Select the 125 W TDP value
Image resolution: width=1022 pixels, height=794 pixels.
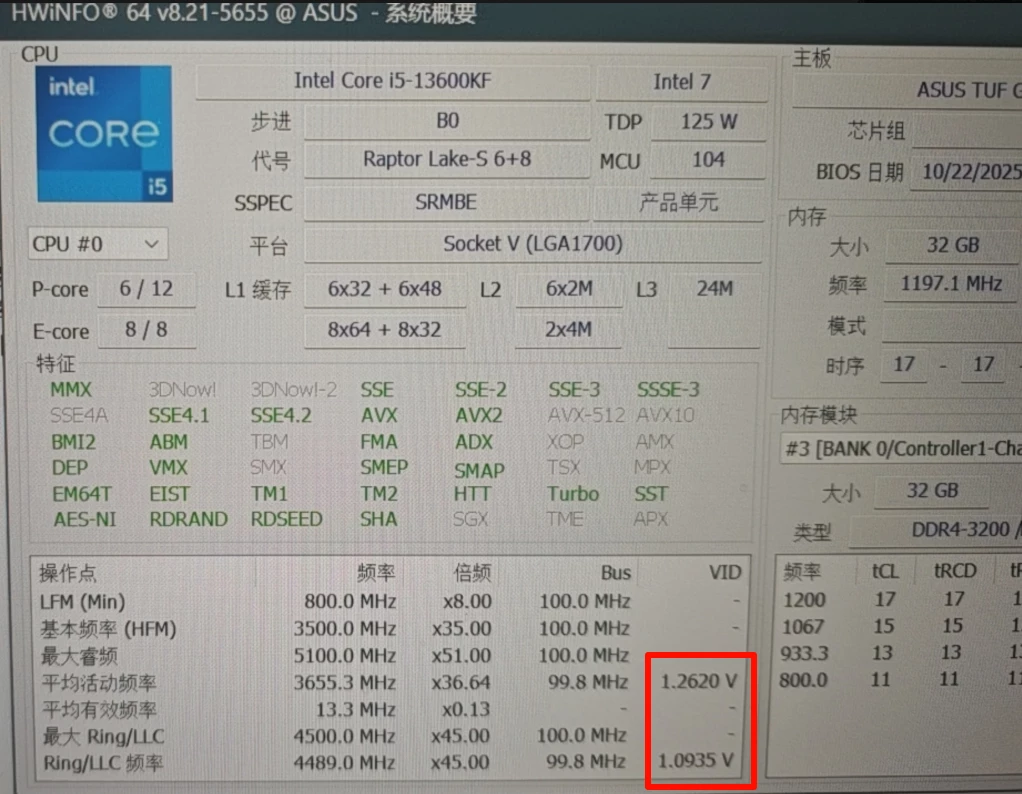pos(708,123)
